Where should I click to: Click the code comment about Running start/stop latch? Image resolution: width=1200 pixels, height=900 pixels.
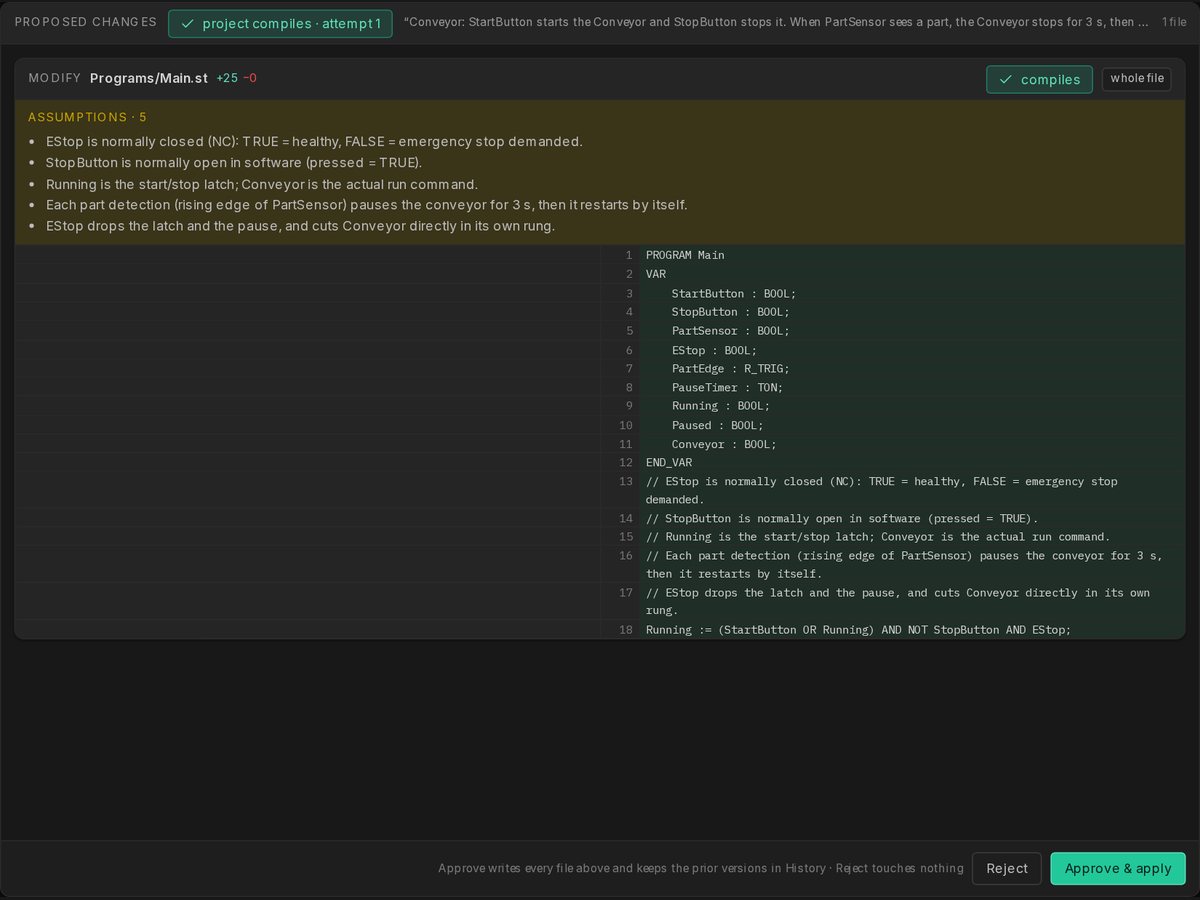click(878, 537)
